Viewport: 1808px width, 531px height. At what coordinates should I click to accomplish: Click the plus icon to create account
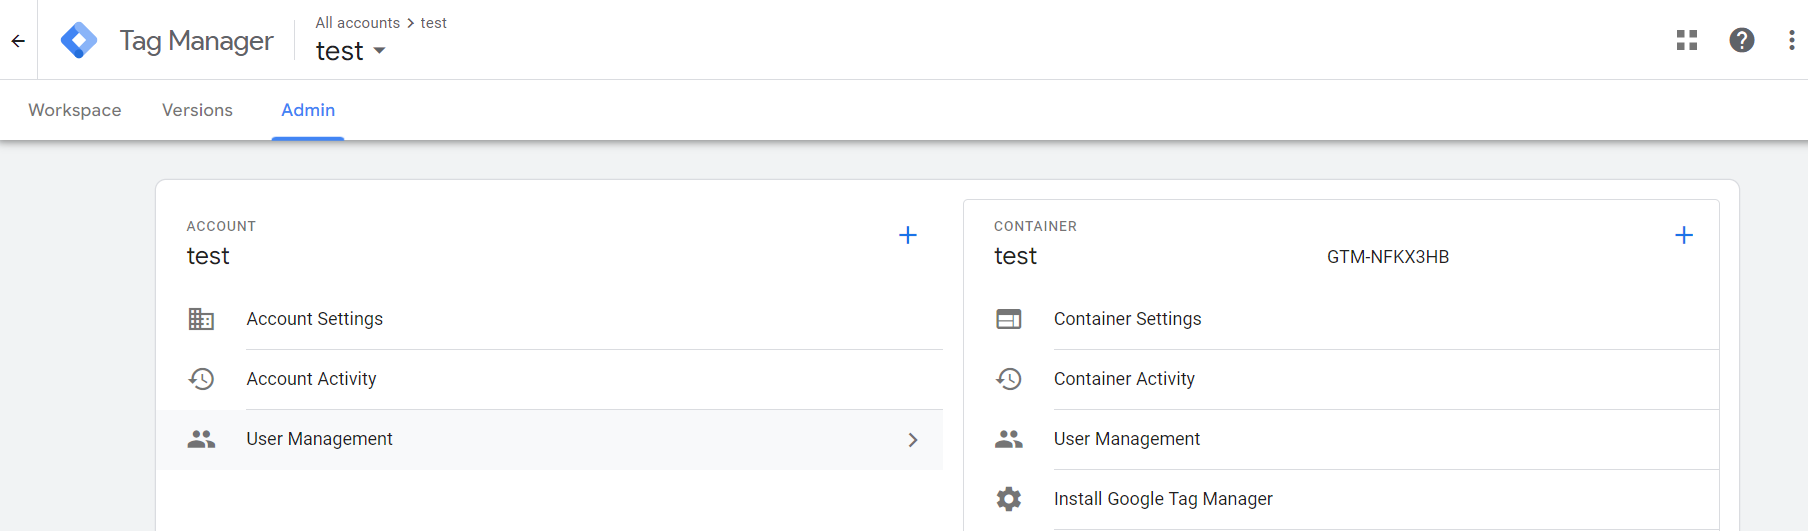coord(908,235)
